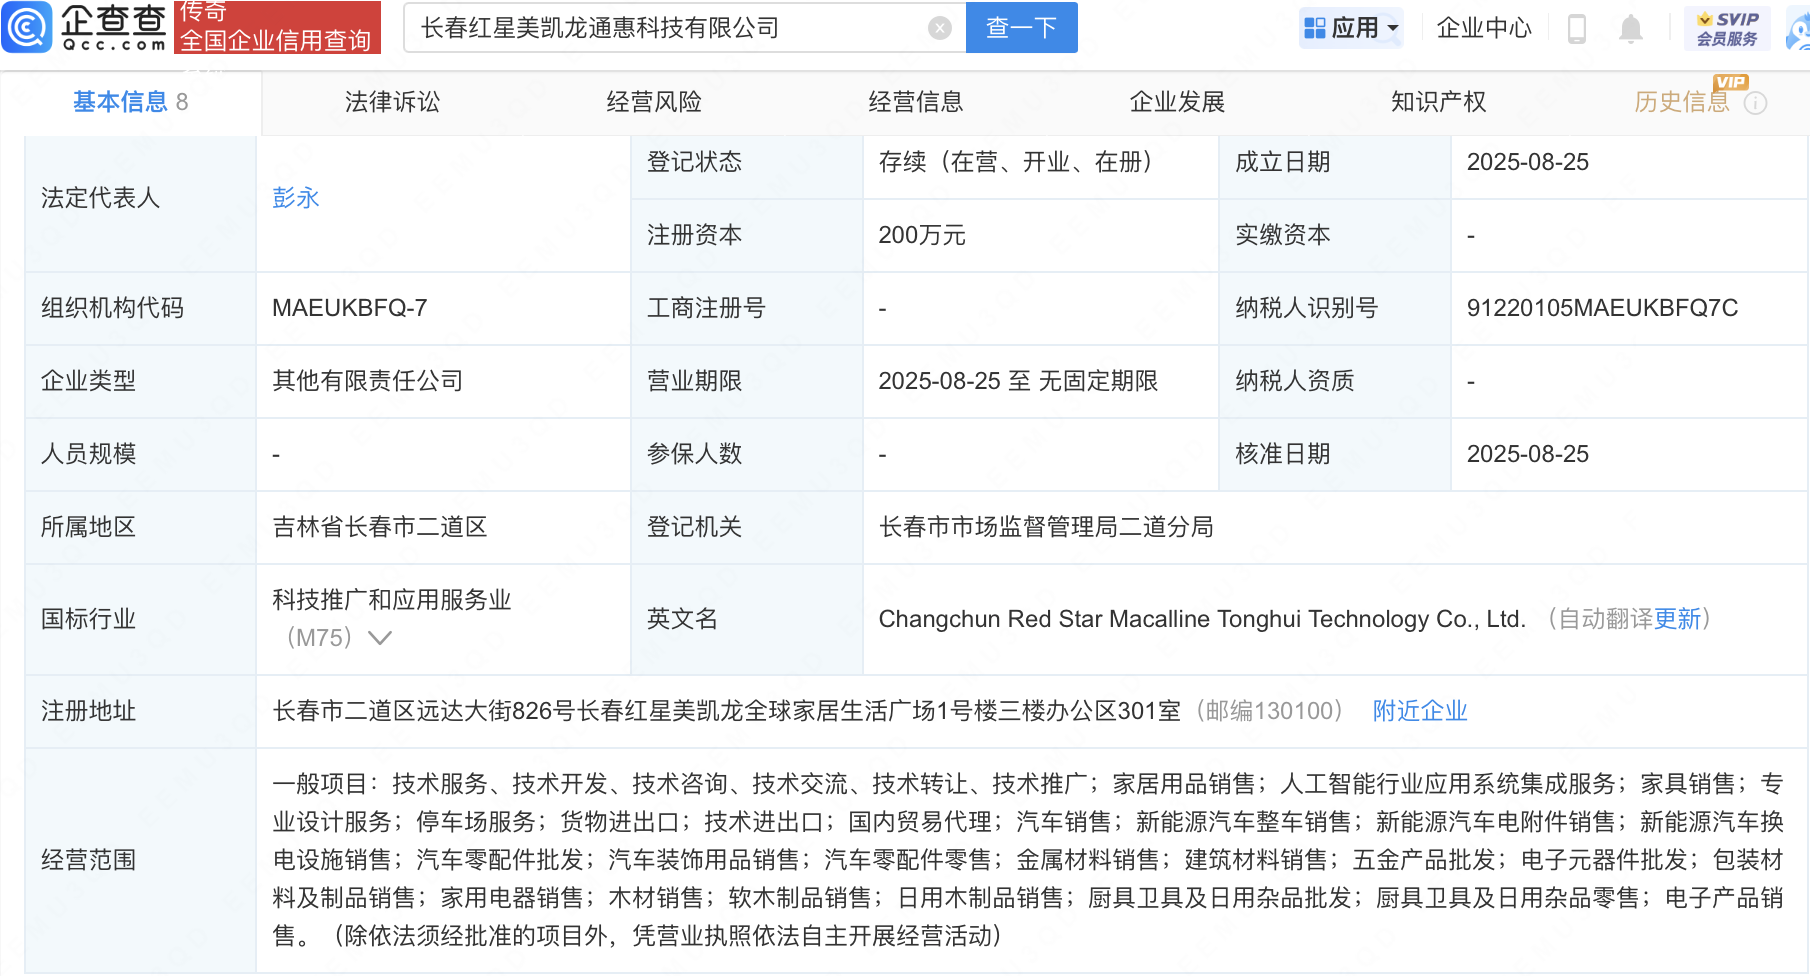Open 企业中心
This screenshot has width=1810, height=976.
click(1484, 28)
